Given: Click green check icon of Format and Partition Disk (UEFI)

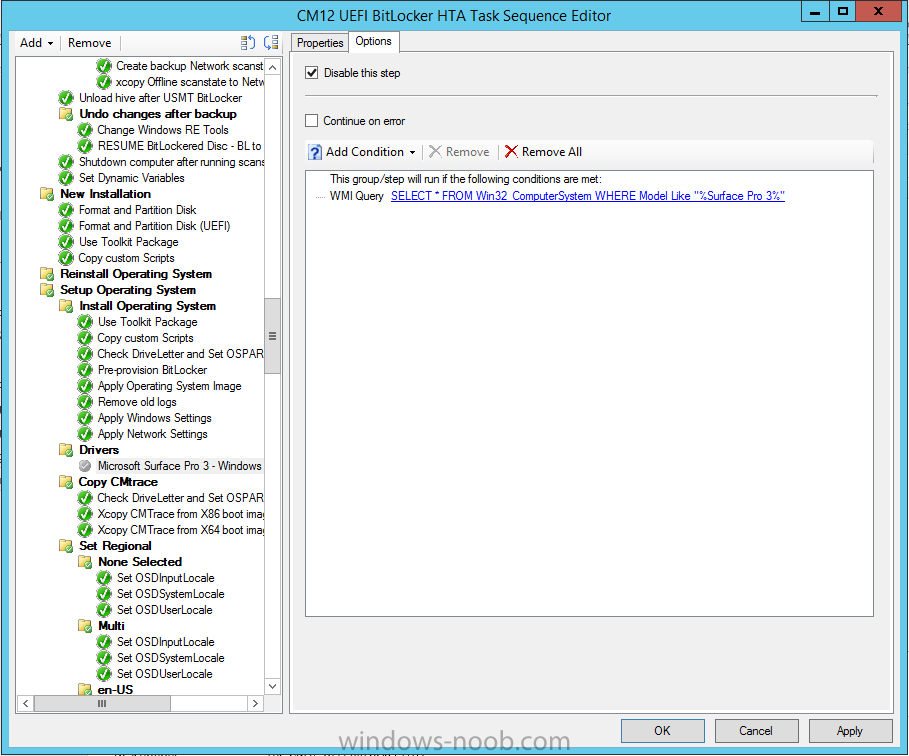Looking at the screenshot, I should (66, 226).
